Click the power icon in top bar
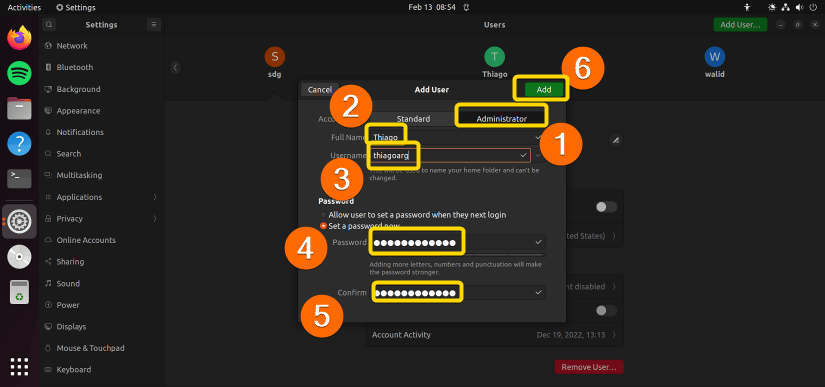Screen dimensions: 825x387 [x=813, y=7]
